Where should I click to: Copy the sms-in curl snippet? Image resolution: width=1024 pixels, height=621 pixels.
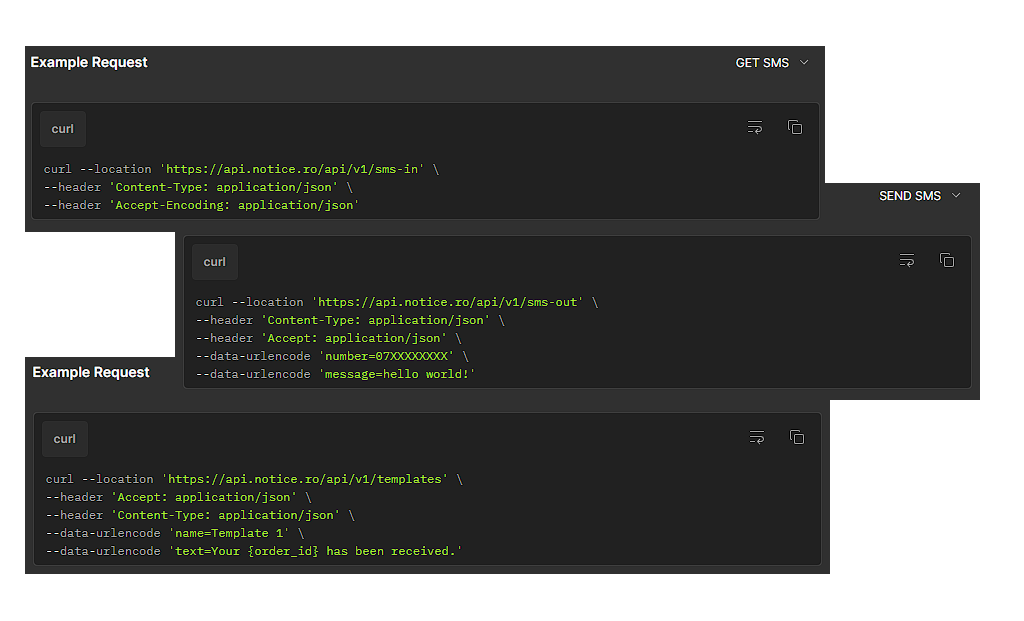[x=795, y=127]
